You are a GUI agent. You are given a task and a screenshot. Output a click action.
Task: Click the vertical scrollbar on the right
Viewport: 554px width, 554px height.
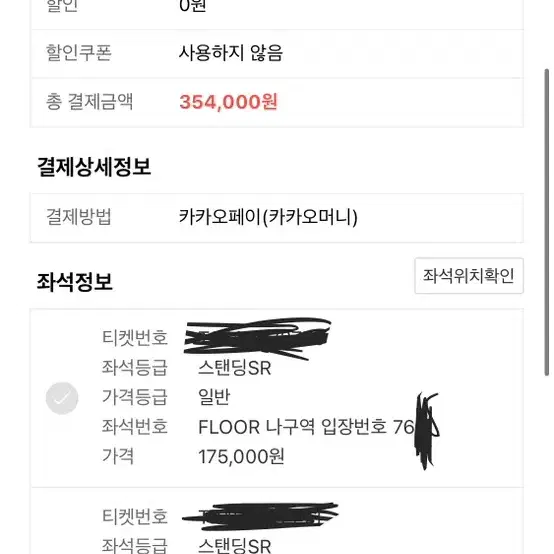[547, 222]
